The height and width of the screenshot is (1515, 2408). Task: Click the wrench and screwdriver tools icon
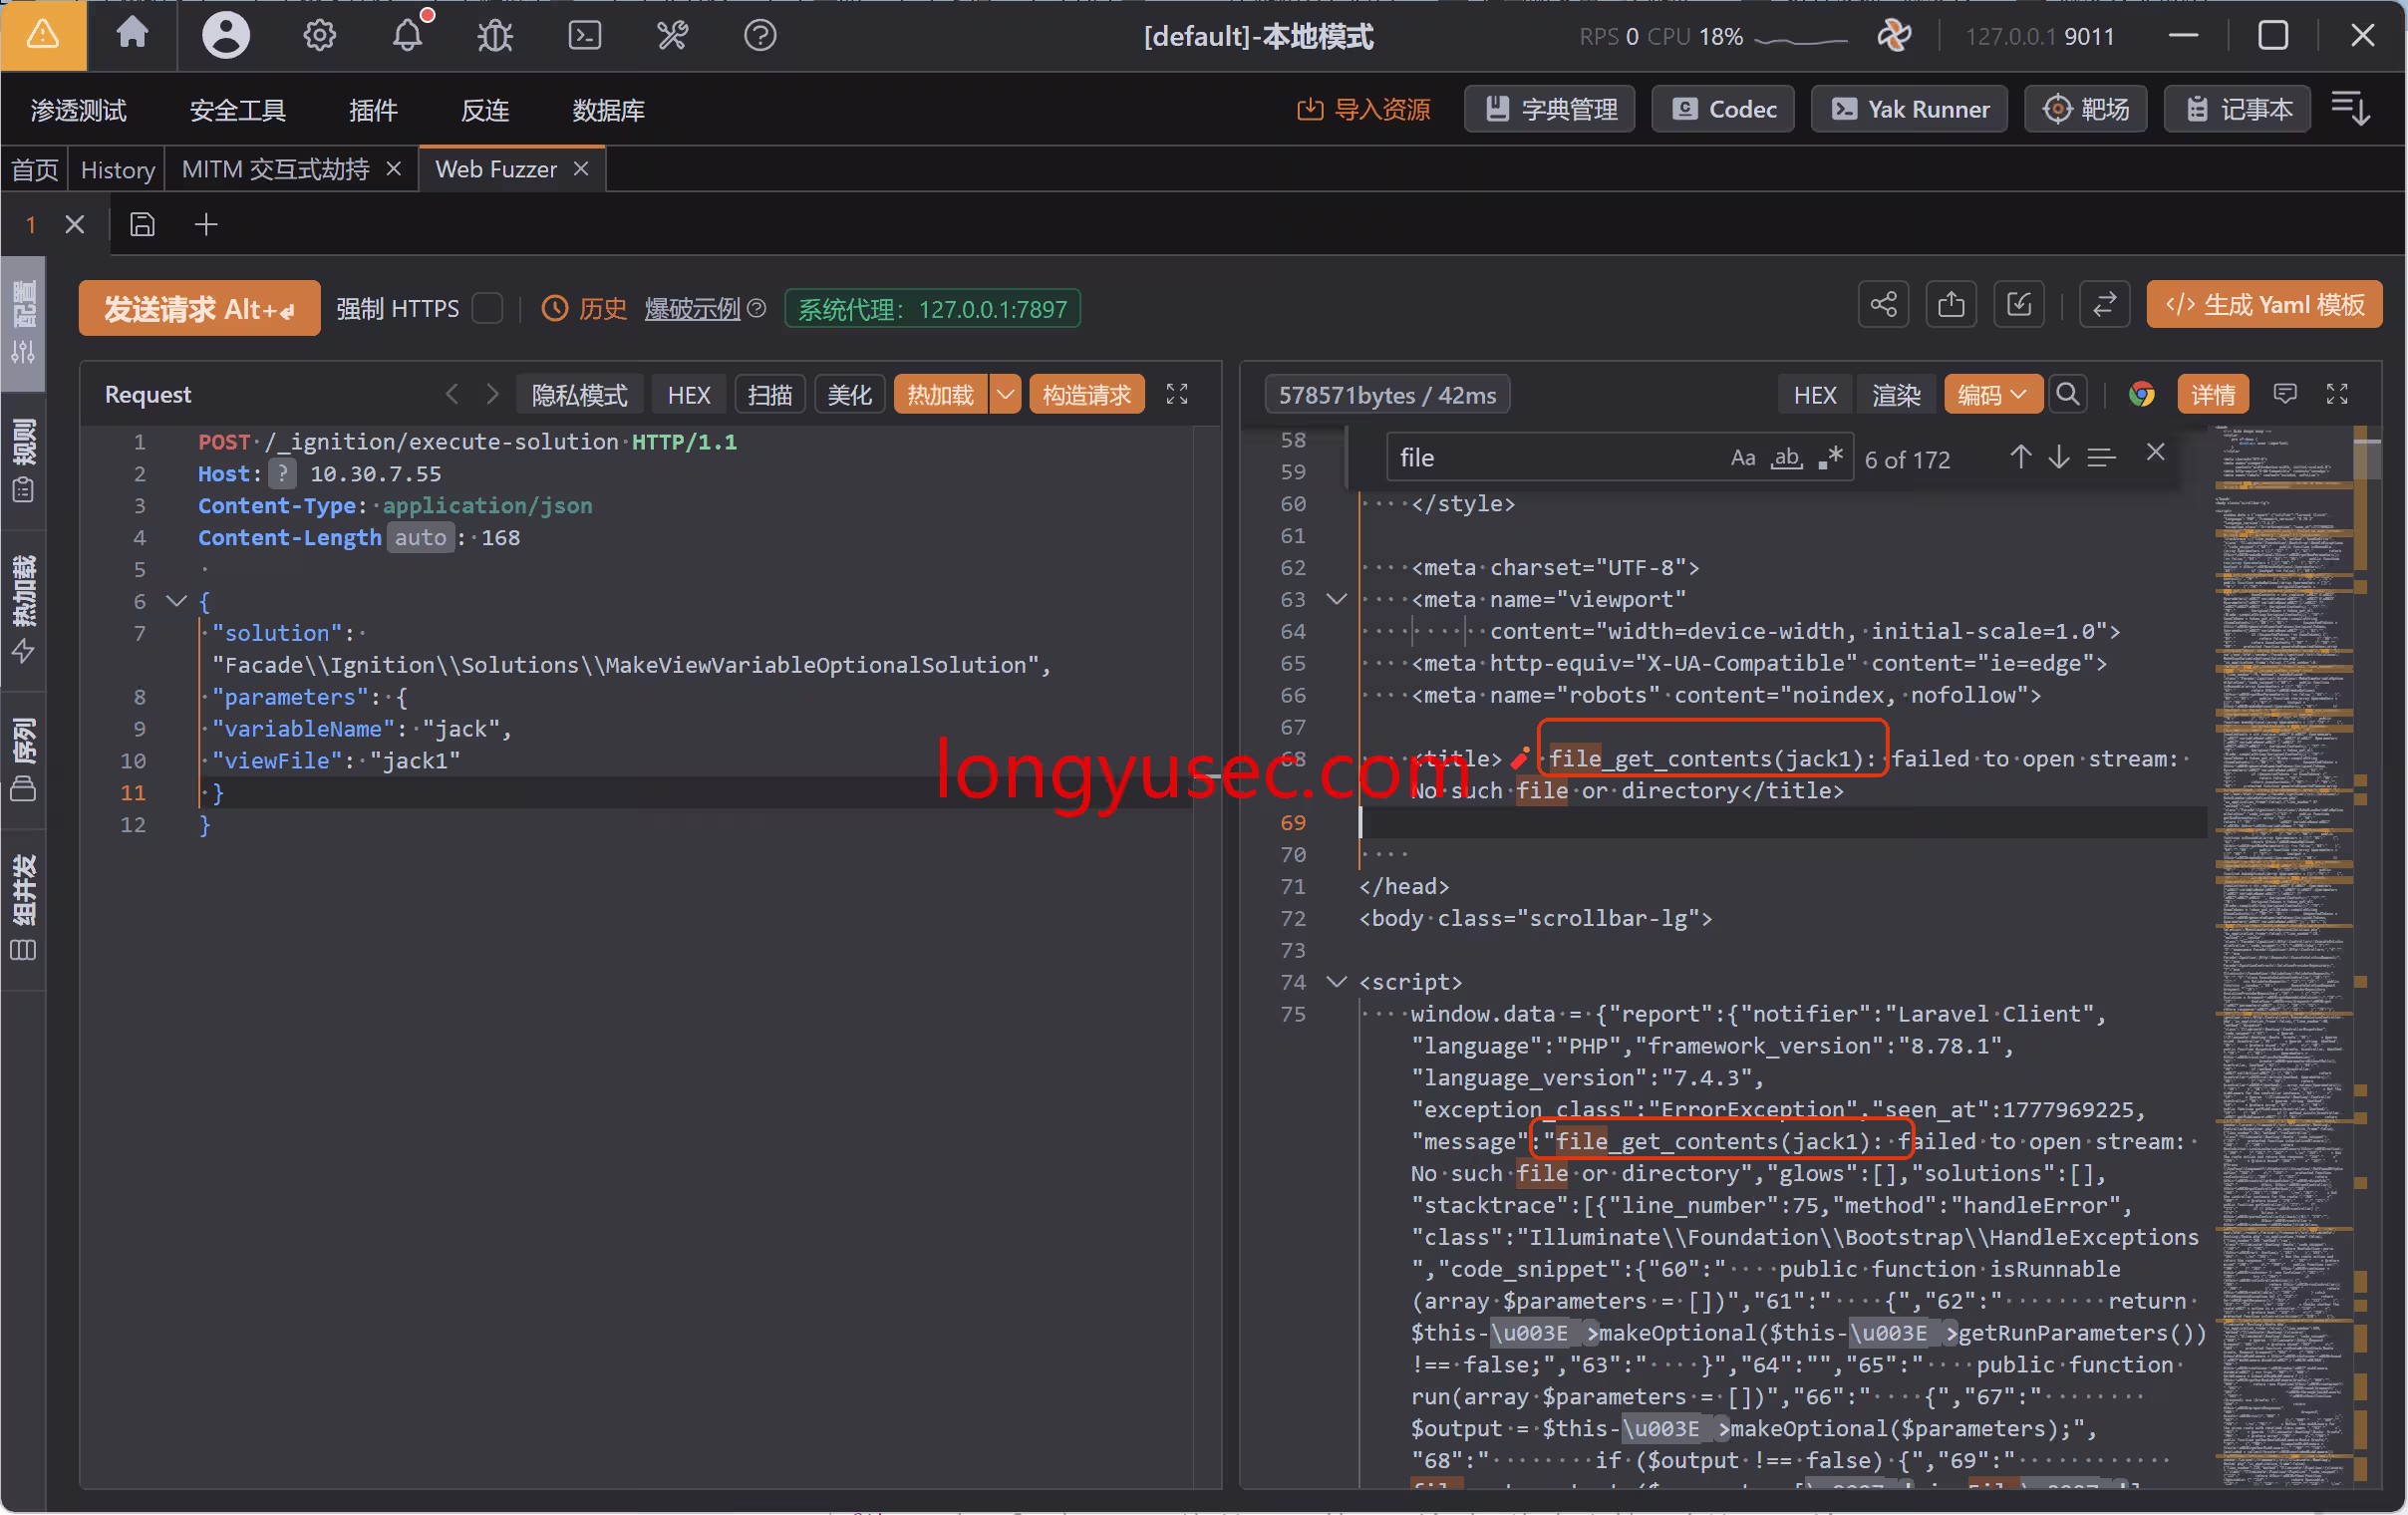coord(672,36)
